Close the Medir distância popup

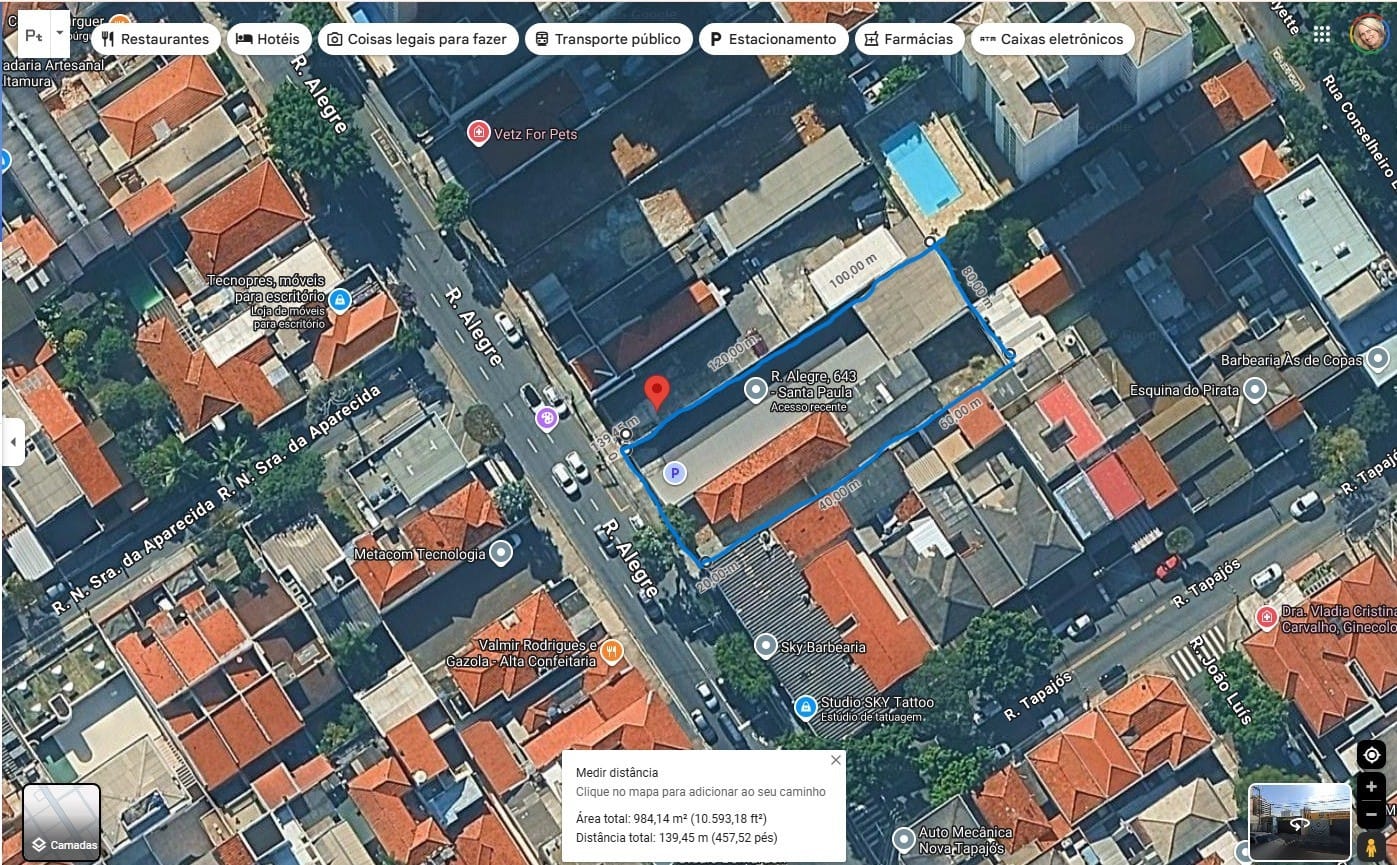(x=835, y=760)
